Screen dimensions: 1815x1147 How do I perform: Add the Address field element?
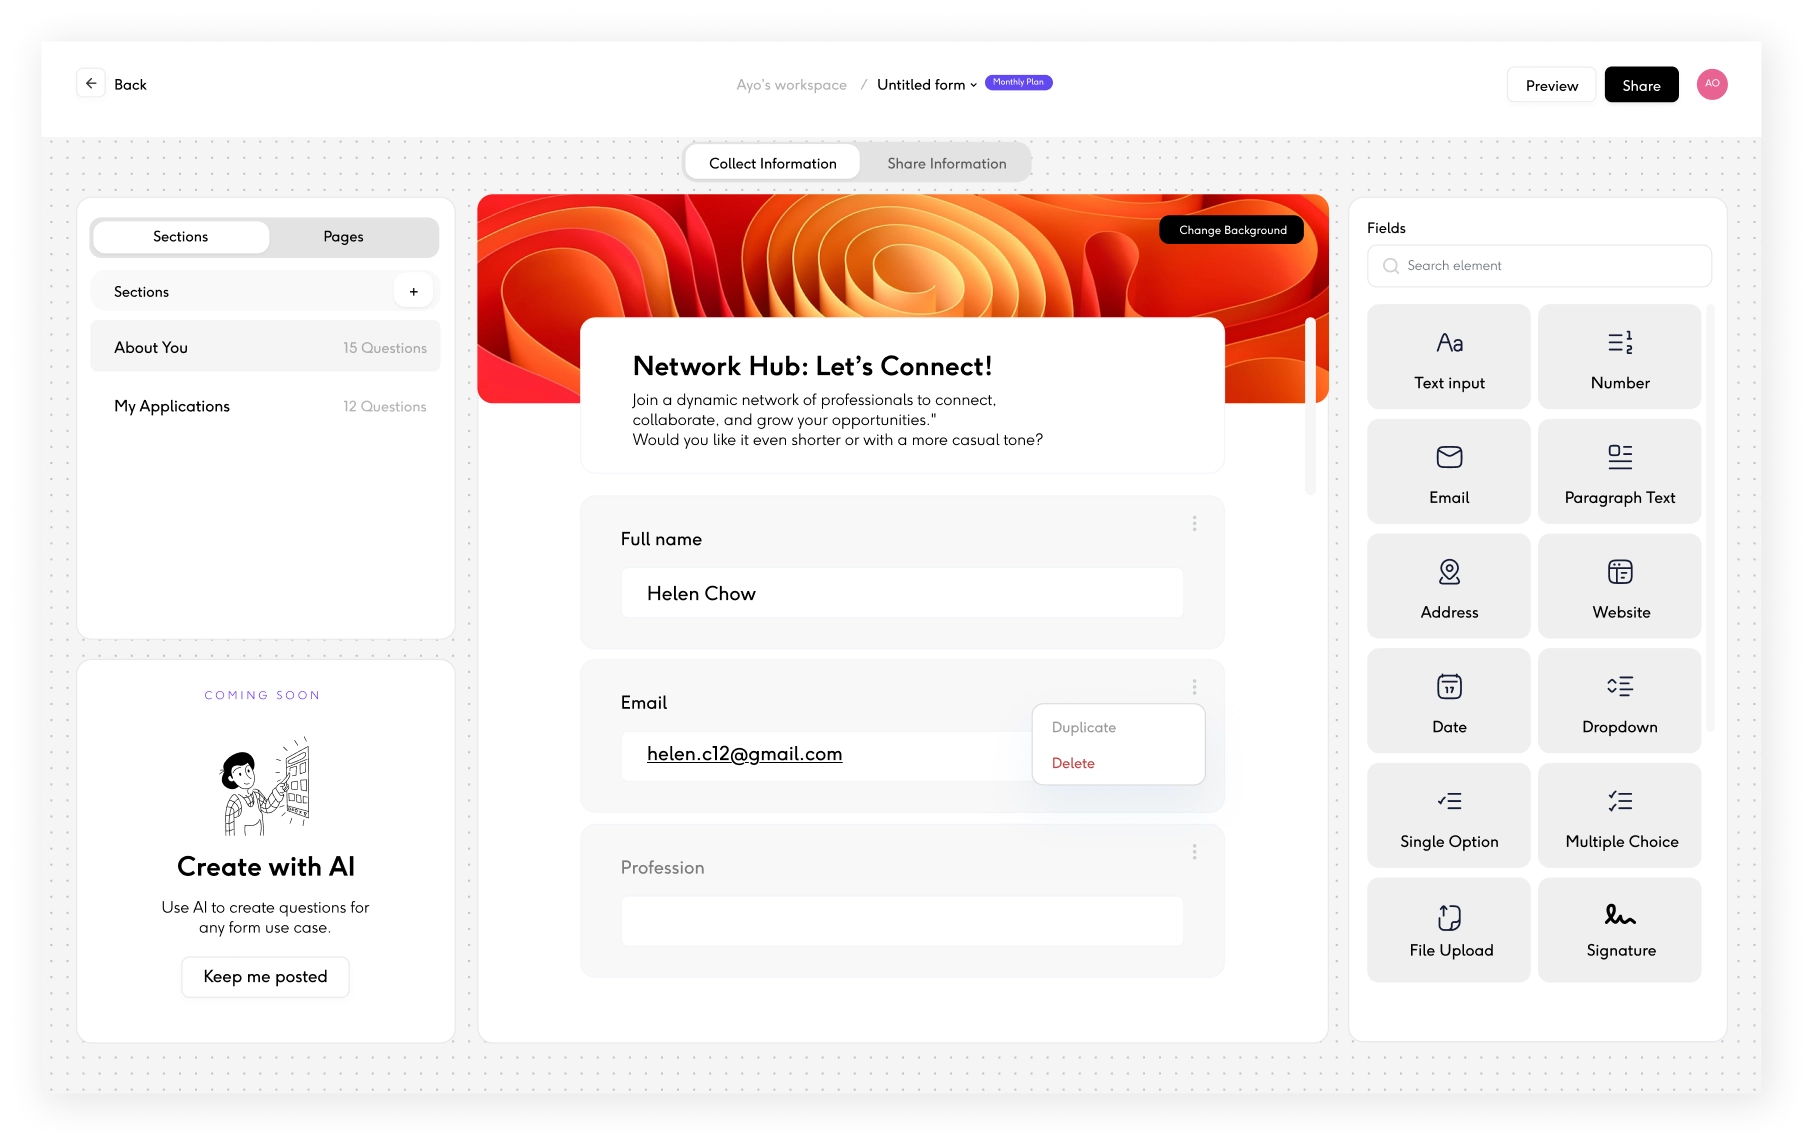tap(1448, 586)
